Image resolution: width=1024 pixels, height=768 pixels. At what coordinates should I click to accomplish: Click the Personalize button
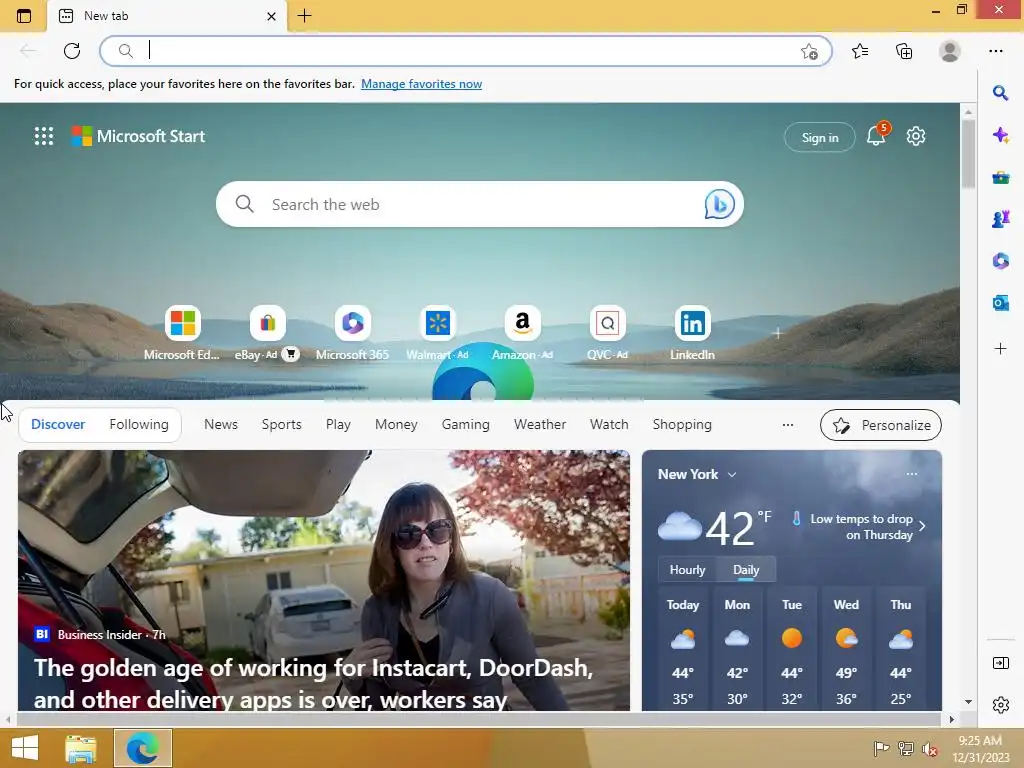click(x=880, y=425)
